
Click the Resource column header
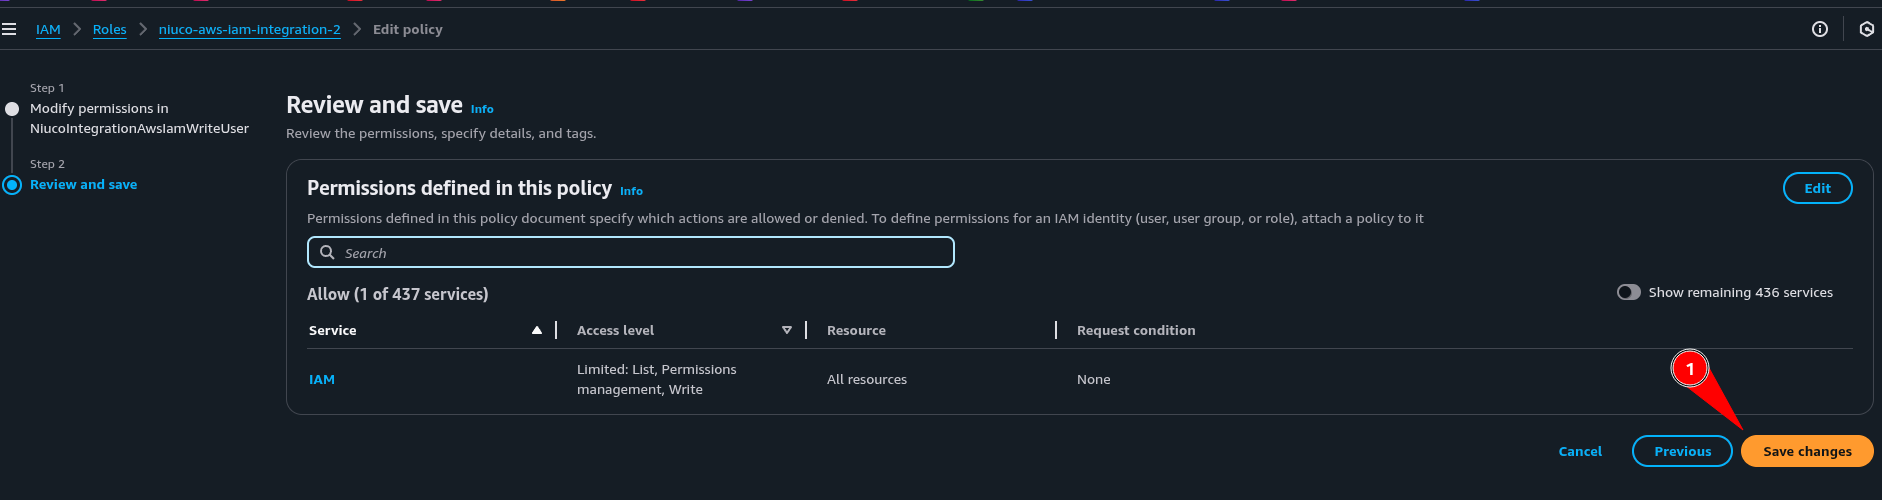pyautogui.click(x=857, y=330)
